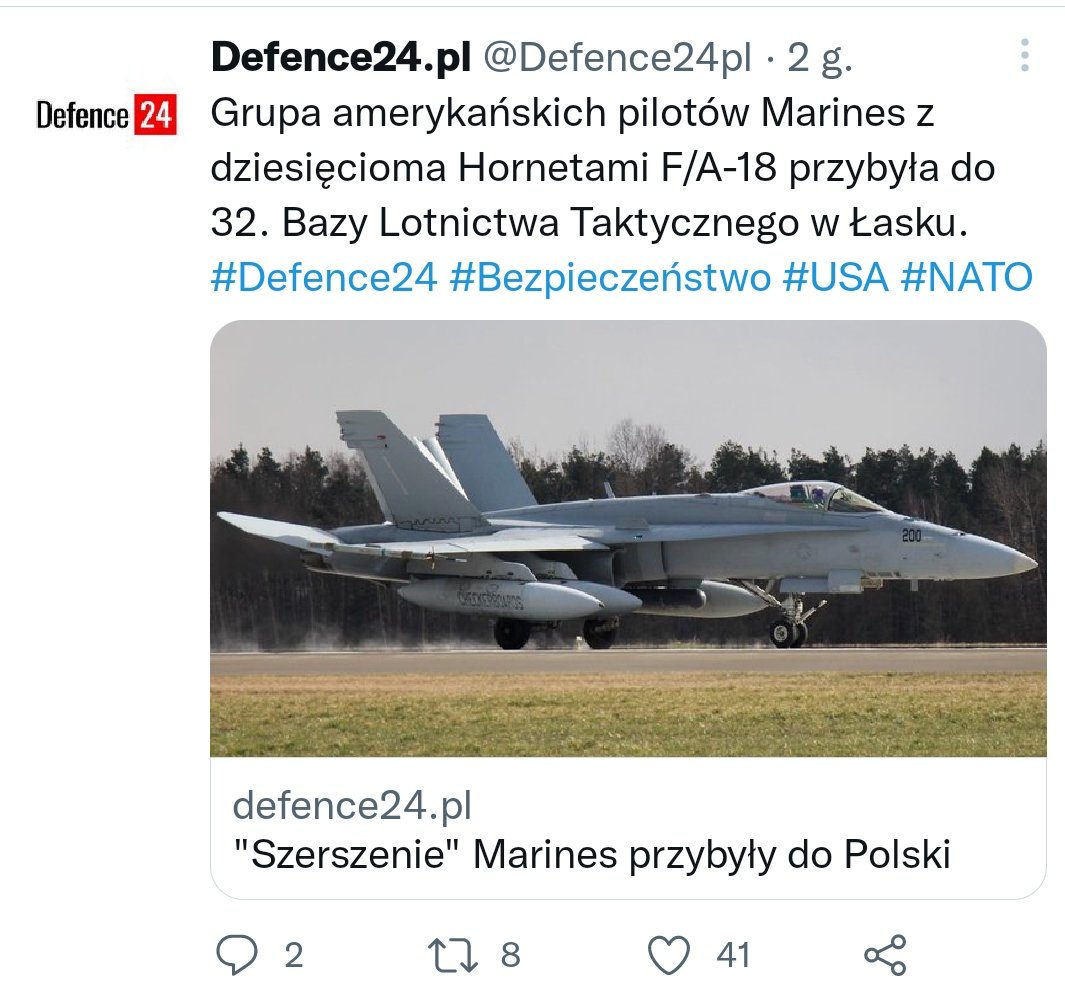
Task: Open the F/A-18 Hornet photo preview
Action: click(x=628, y=538)
